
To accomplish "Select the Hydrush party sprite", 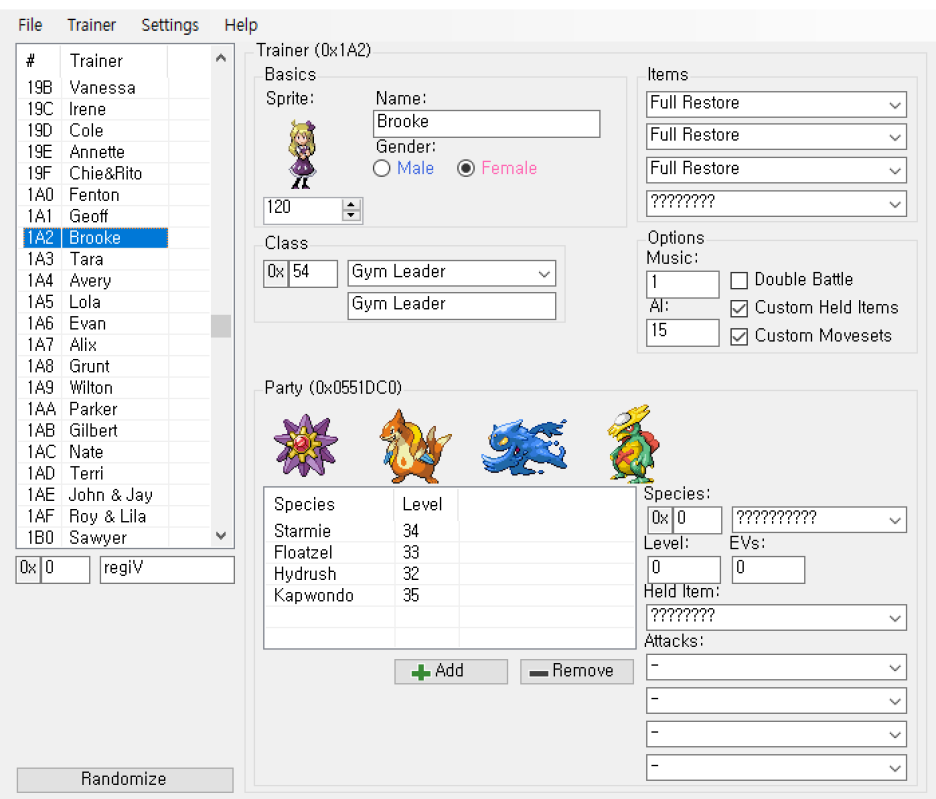I will coord(524,447).
